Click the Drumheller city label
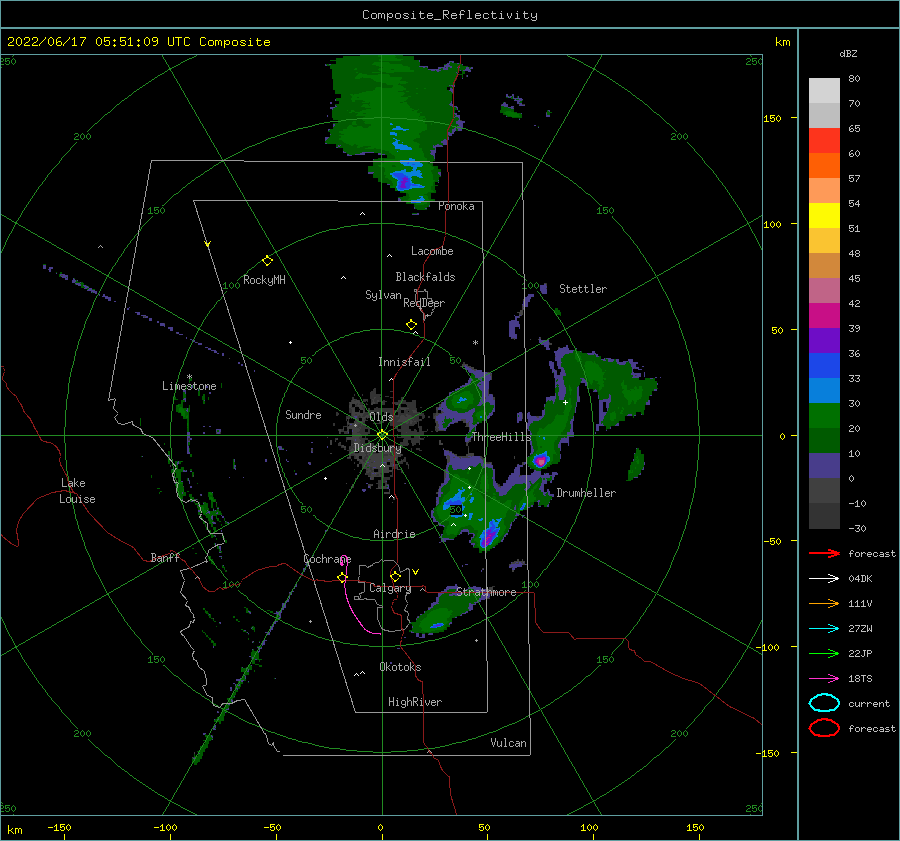The image size is (900, 841). pos(586,493)
